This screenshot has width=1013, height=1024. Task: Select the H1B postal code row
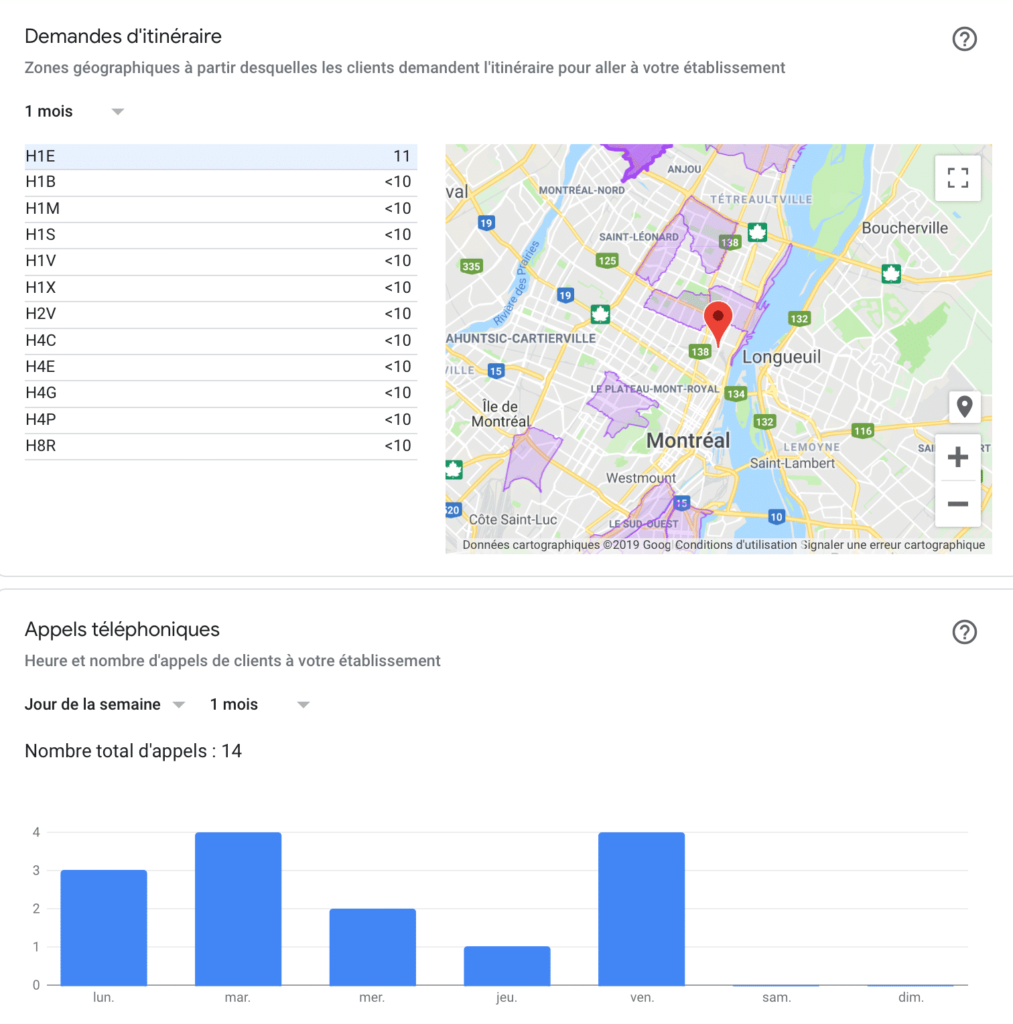[218, 182]
